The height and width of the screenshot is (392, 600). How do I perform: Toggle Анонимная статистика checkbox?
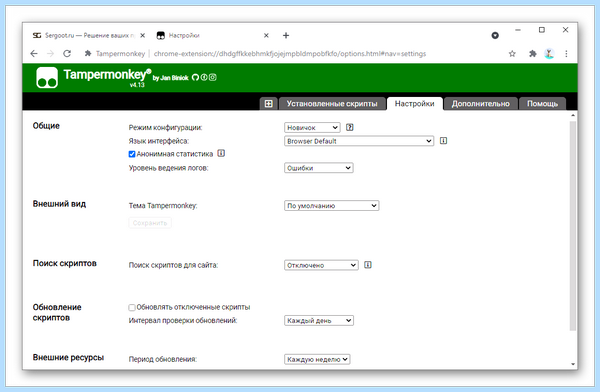pyautogui.click(x=132, y=154)
